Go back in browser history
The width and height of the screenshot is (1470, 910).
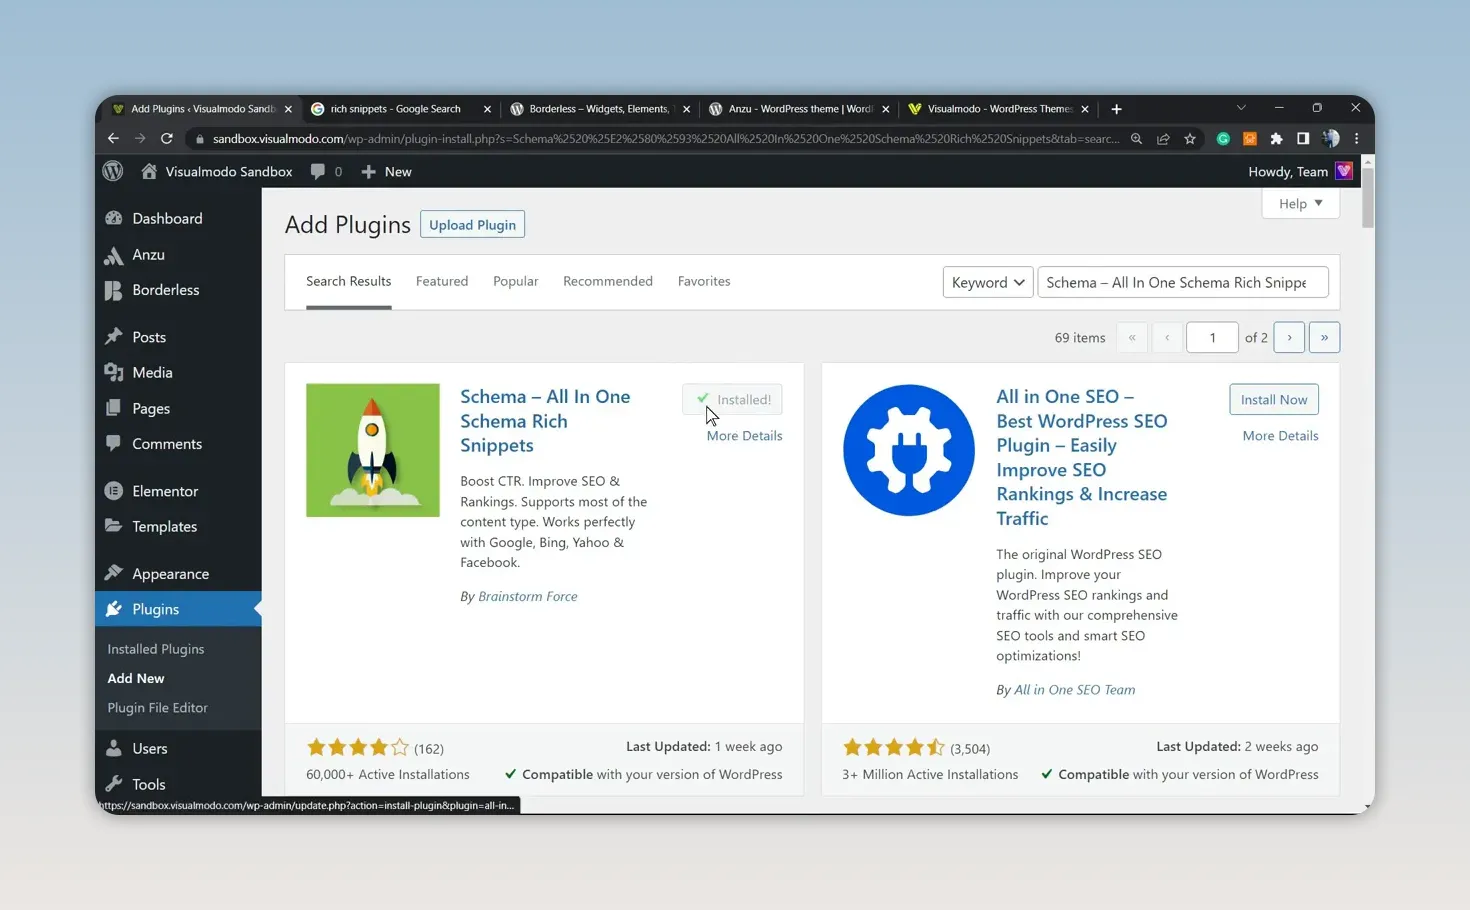tap(113, 138)
